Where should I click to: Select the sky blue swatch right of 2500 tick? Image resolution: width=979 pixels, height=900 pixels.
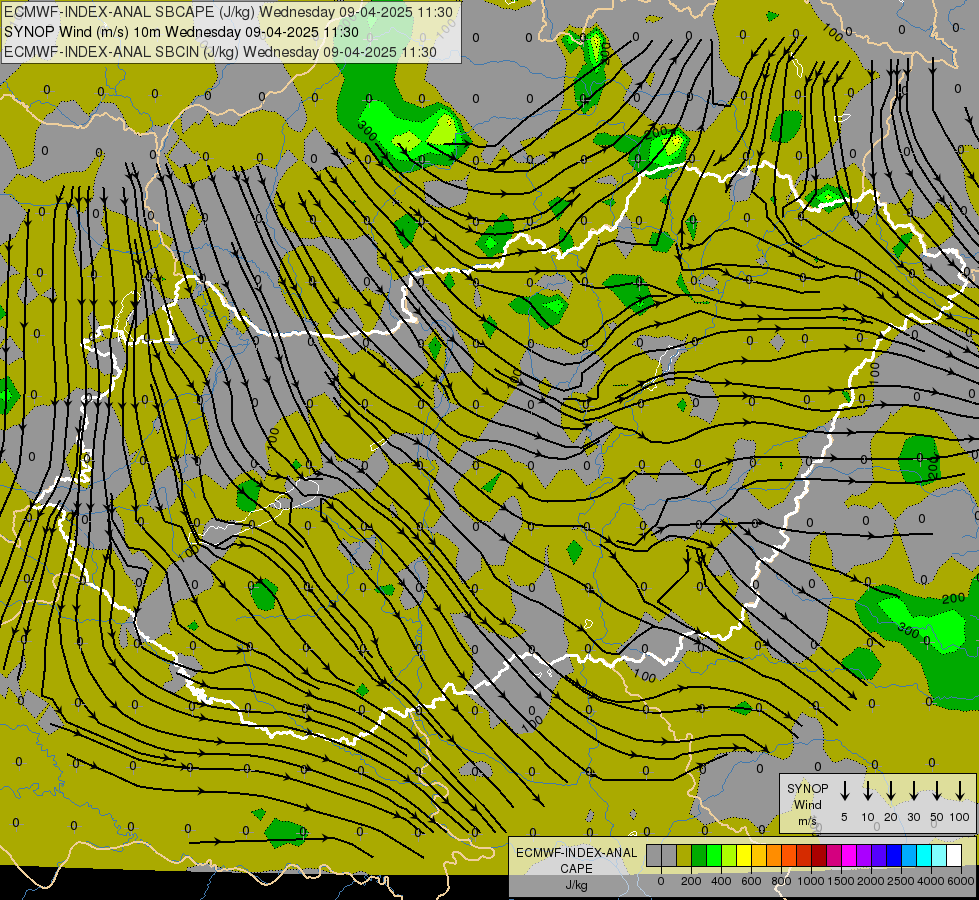coord(909,856)
